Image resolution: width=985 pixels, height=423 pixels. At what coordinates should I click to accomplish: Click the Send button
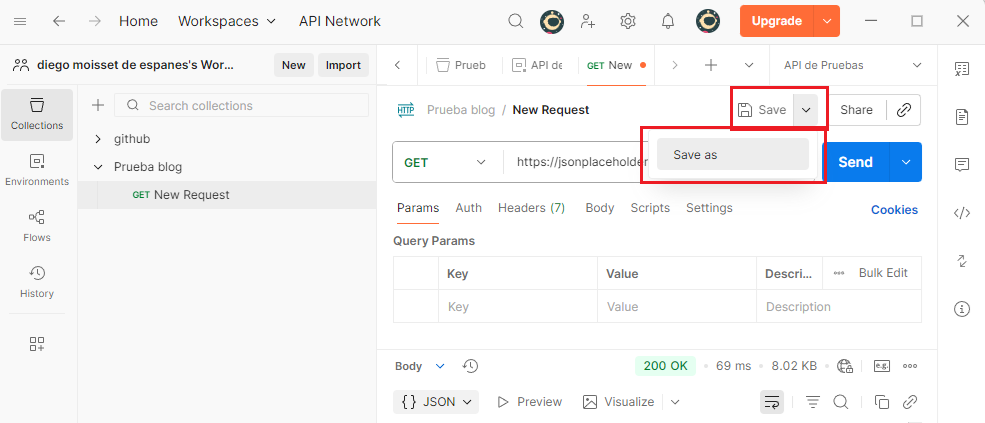click(855, 162)
